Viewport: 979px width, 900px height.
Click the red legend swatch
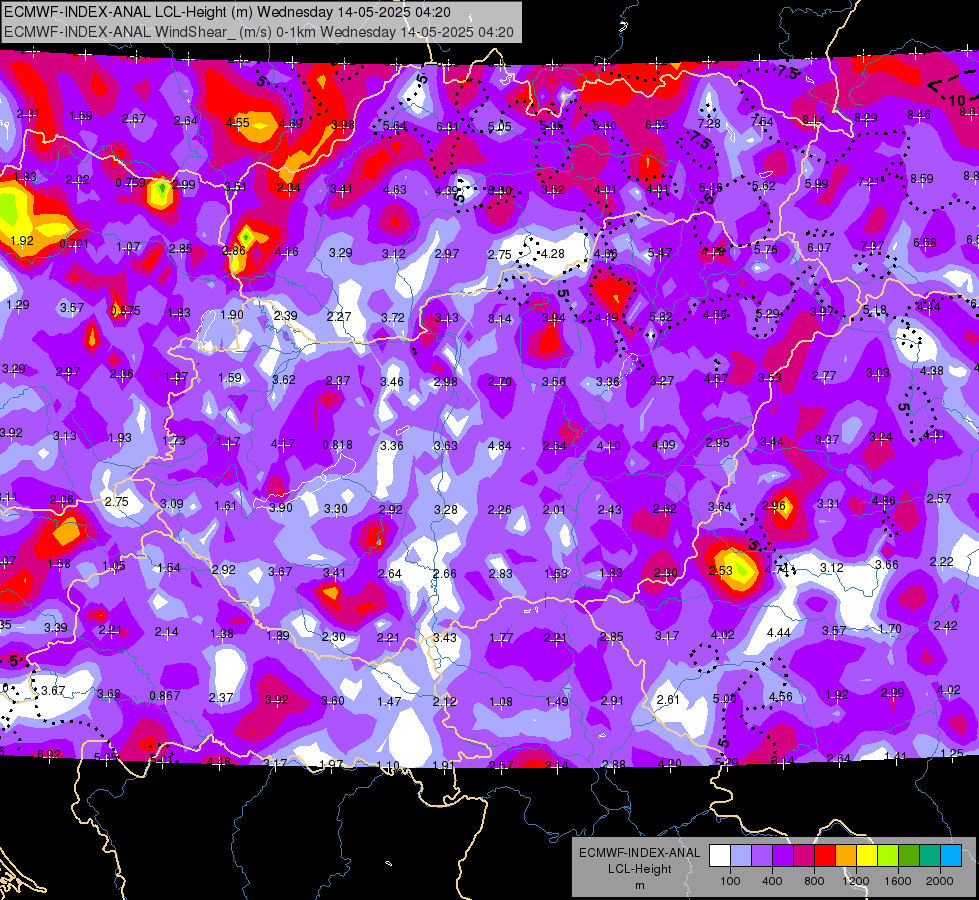pyautogui.click(x=825, y=856)
